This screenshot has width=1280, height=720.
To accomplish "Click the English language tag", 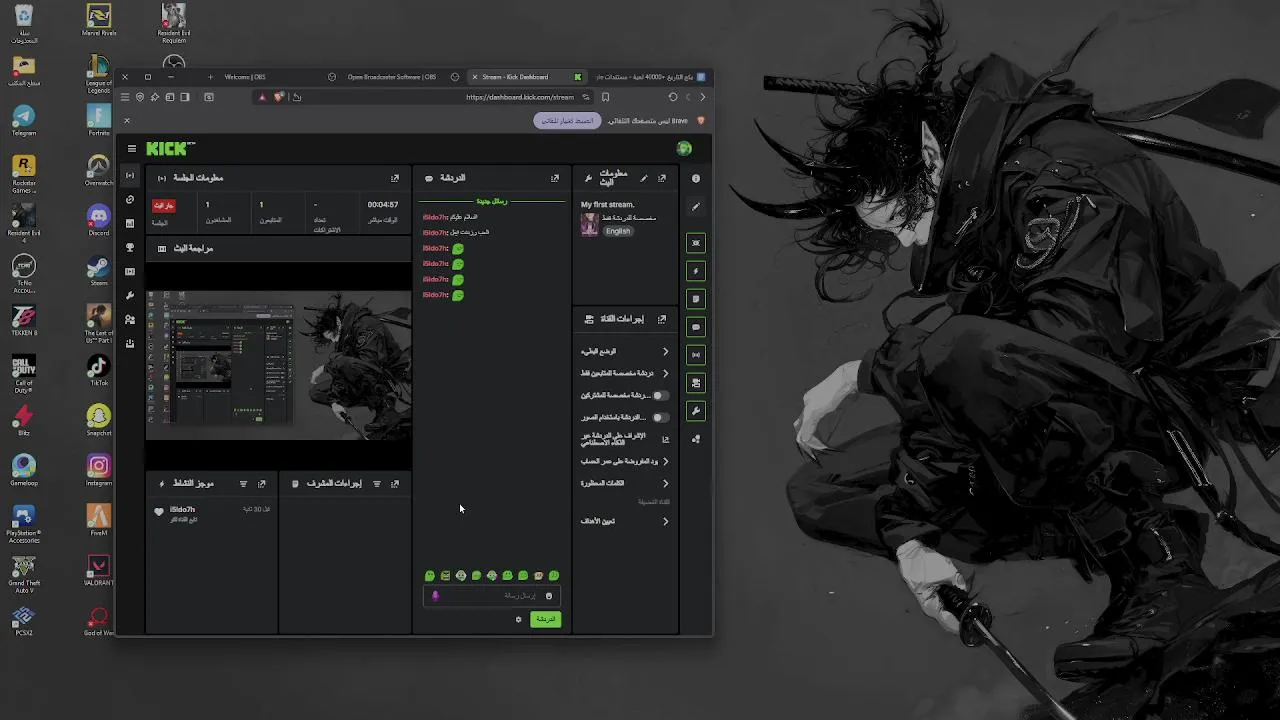I will tap(618, 231).
